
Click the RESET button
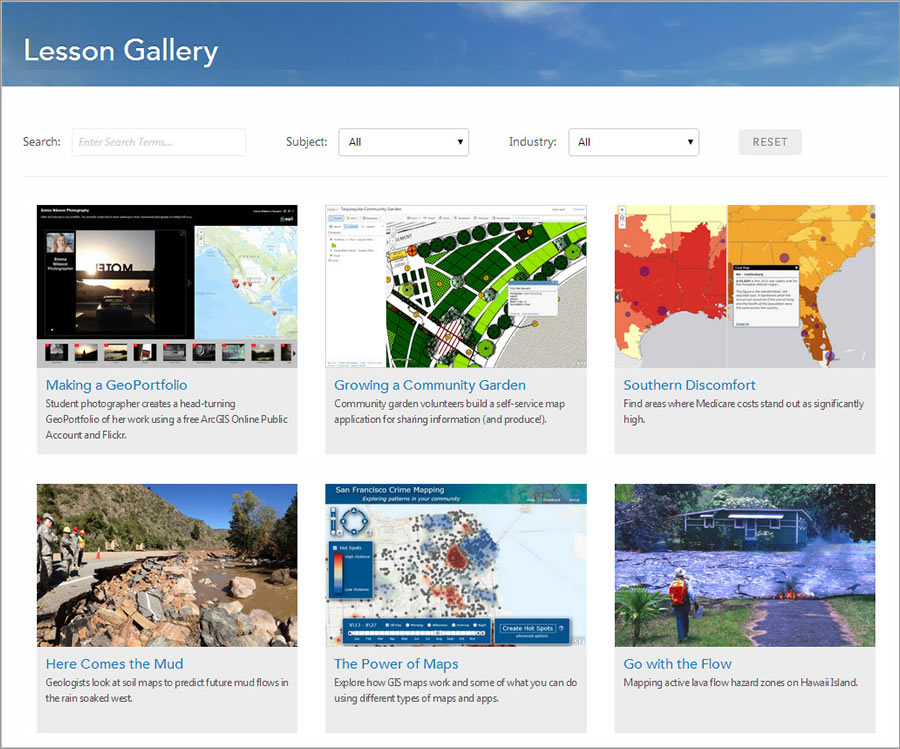coord(769,141)
